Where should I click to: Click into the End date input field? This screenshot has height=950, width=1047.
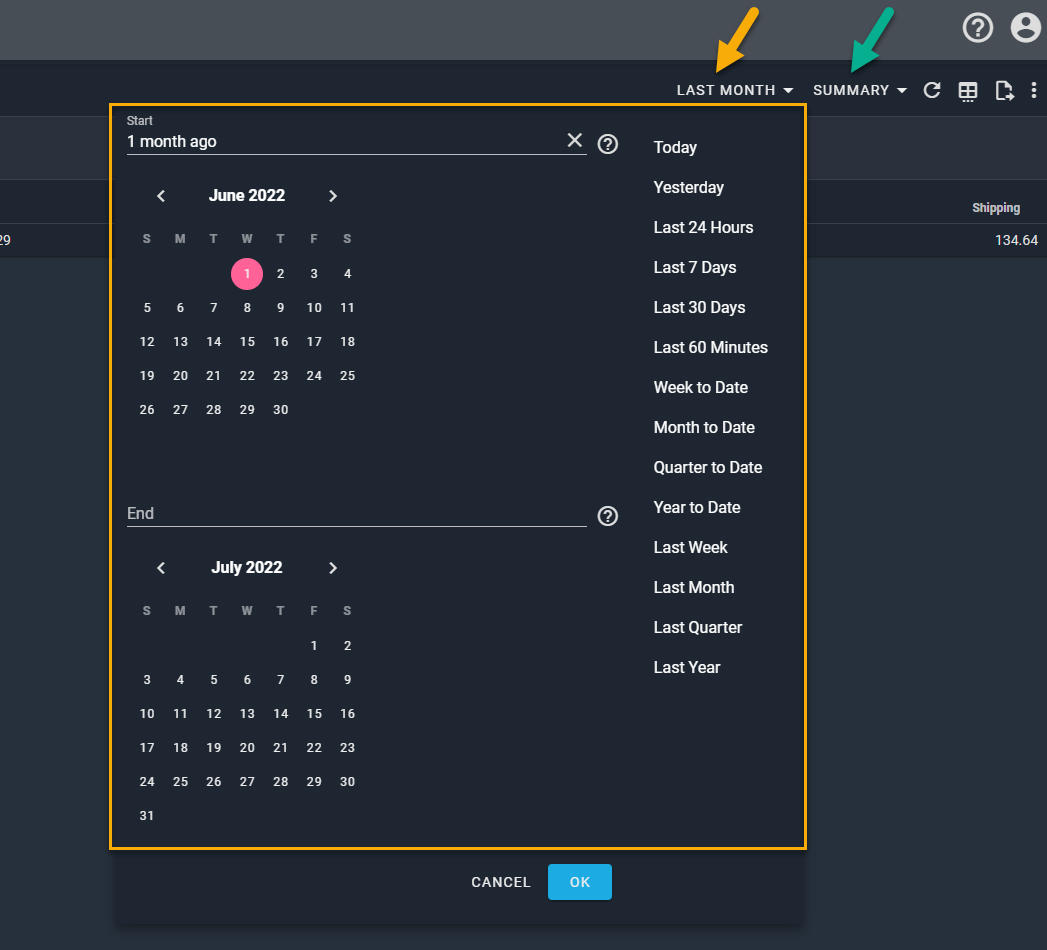coord(355,513)
